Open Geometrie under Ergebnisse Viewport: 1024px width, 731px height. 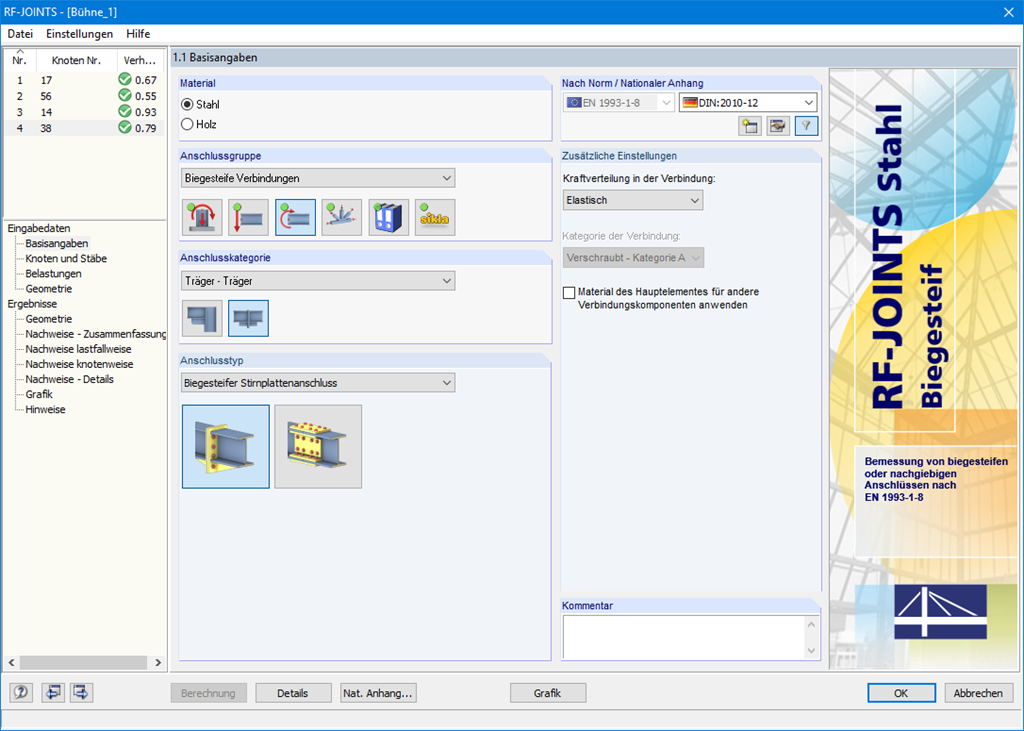(49, 319)
